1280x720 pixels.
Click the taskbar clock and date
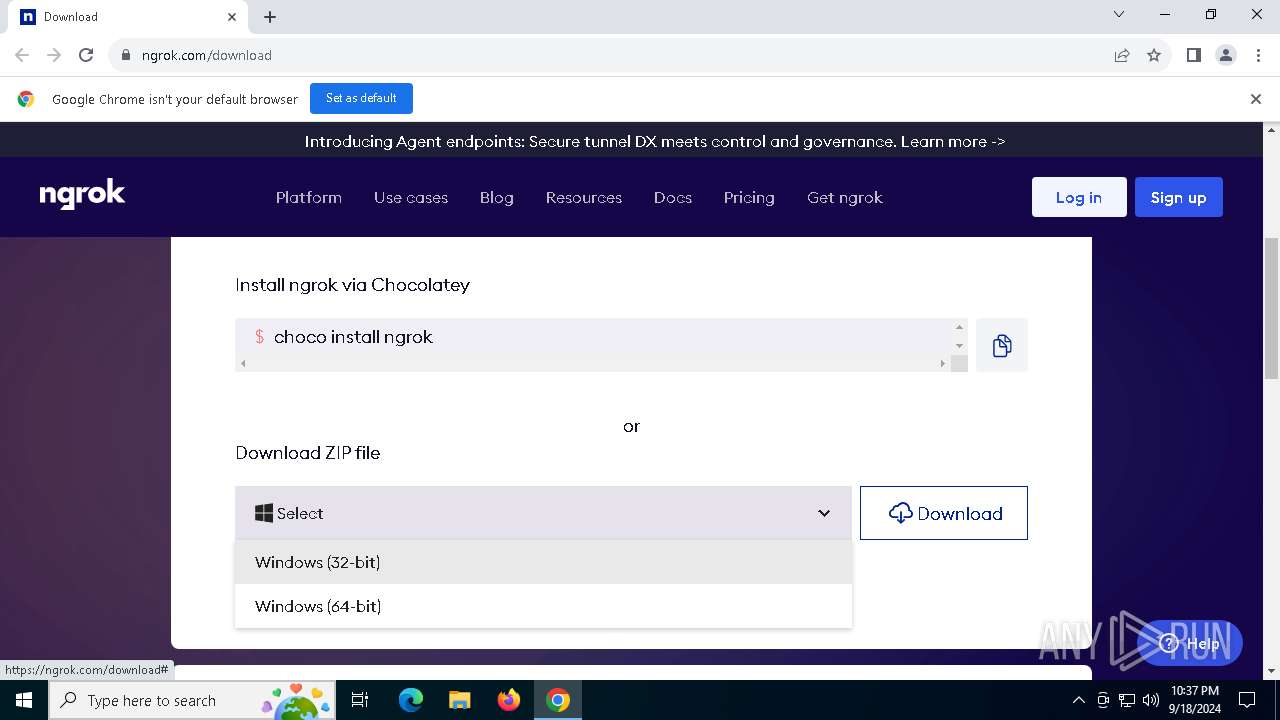[x=1194, y=700]
